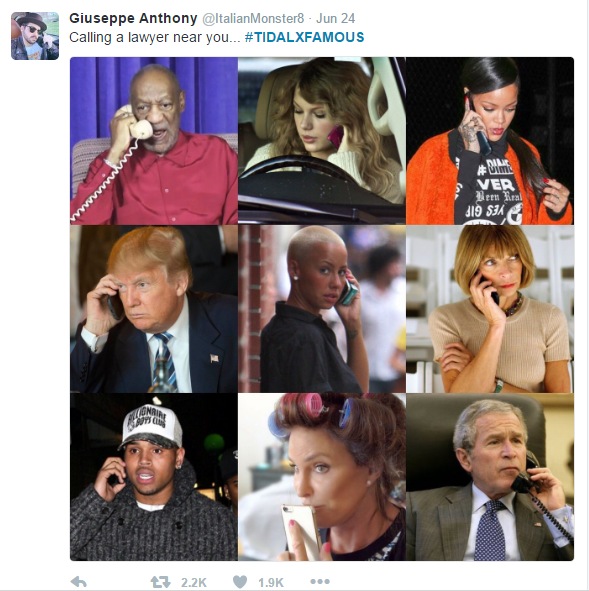View the 1.9K likes count
The image size is (589, 591).
271,582
